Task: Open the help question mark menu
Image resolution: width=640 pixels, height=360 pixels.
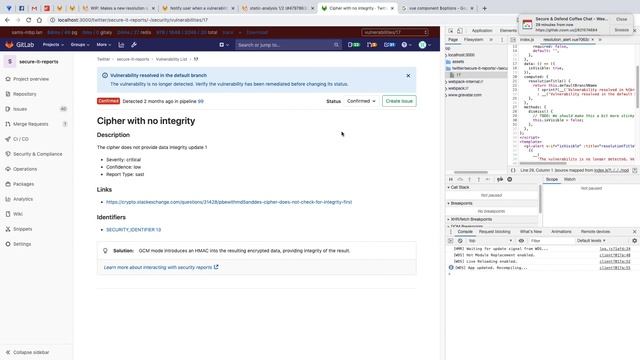Action: (406, 45)
